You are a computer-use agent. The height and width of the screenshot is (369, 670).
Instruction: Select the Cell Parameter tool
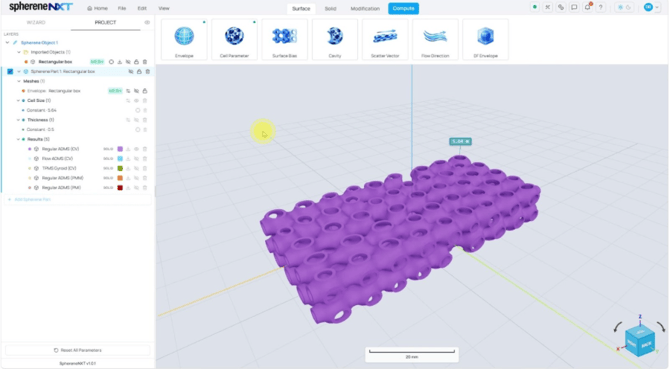[234, 39]
